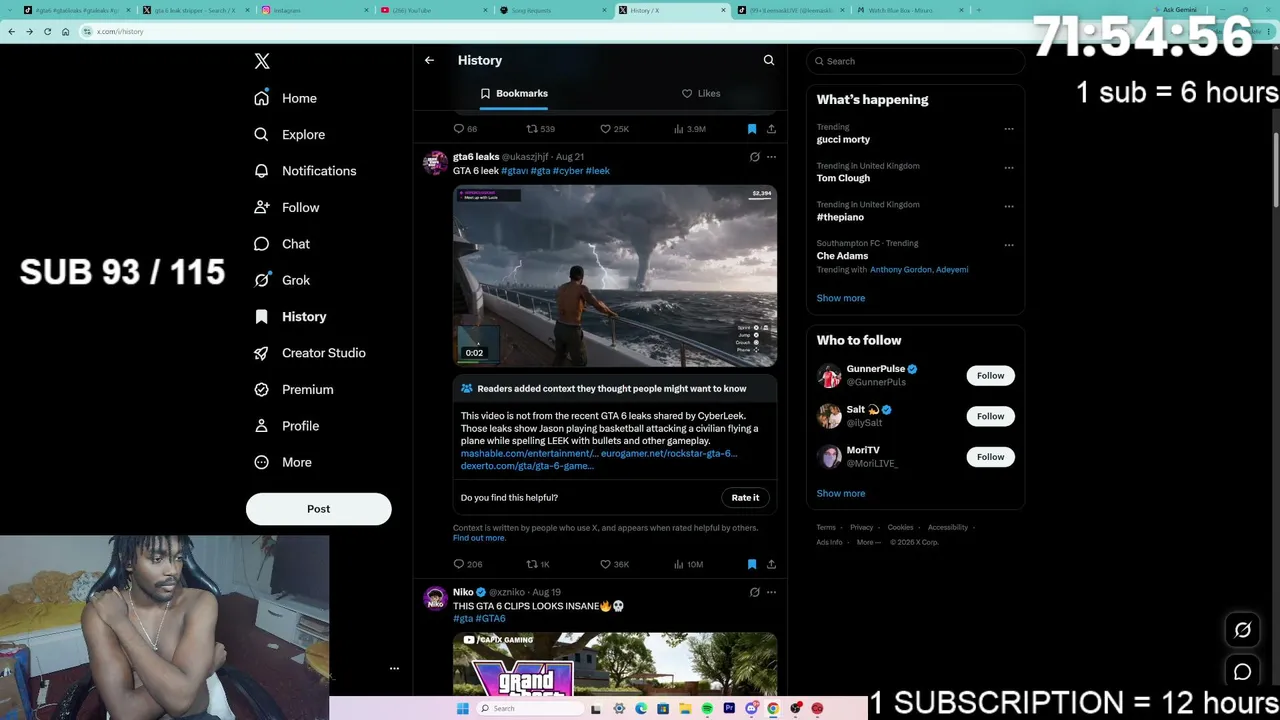Open Creator Studio in the sidebar
The height and width of the screenshot is (720, 1280).
pyautogui.click(x=310, y=353)
